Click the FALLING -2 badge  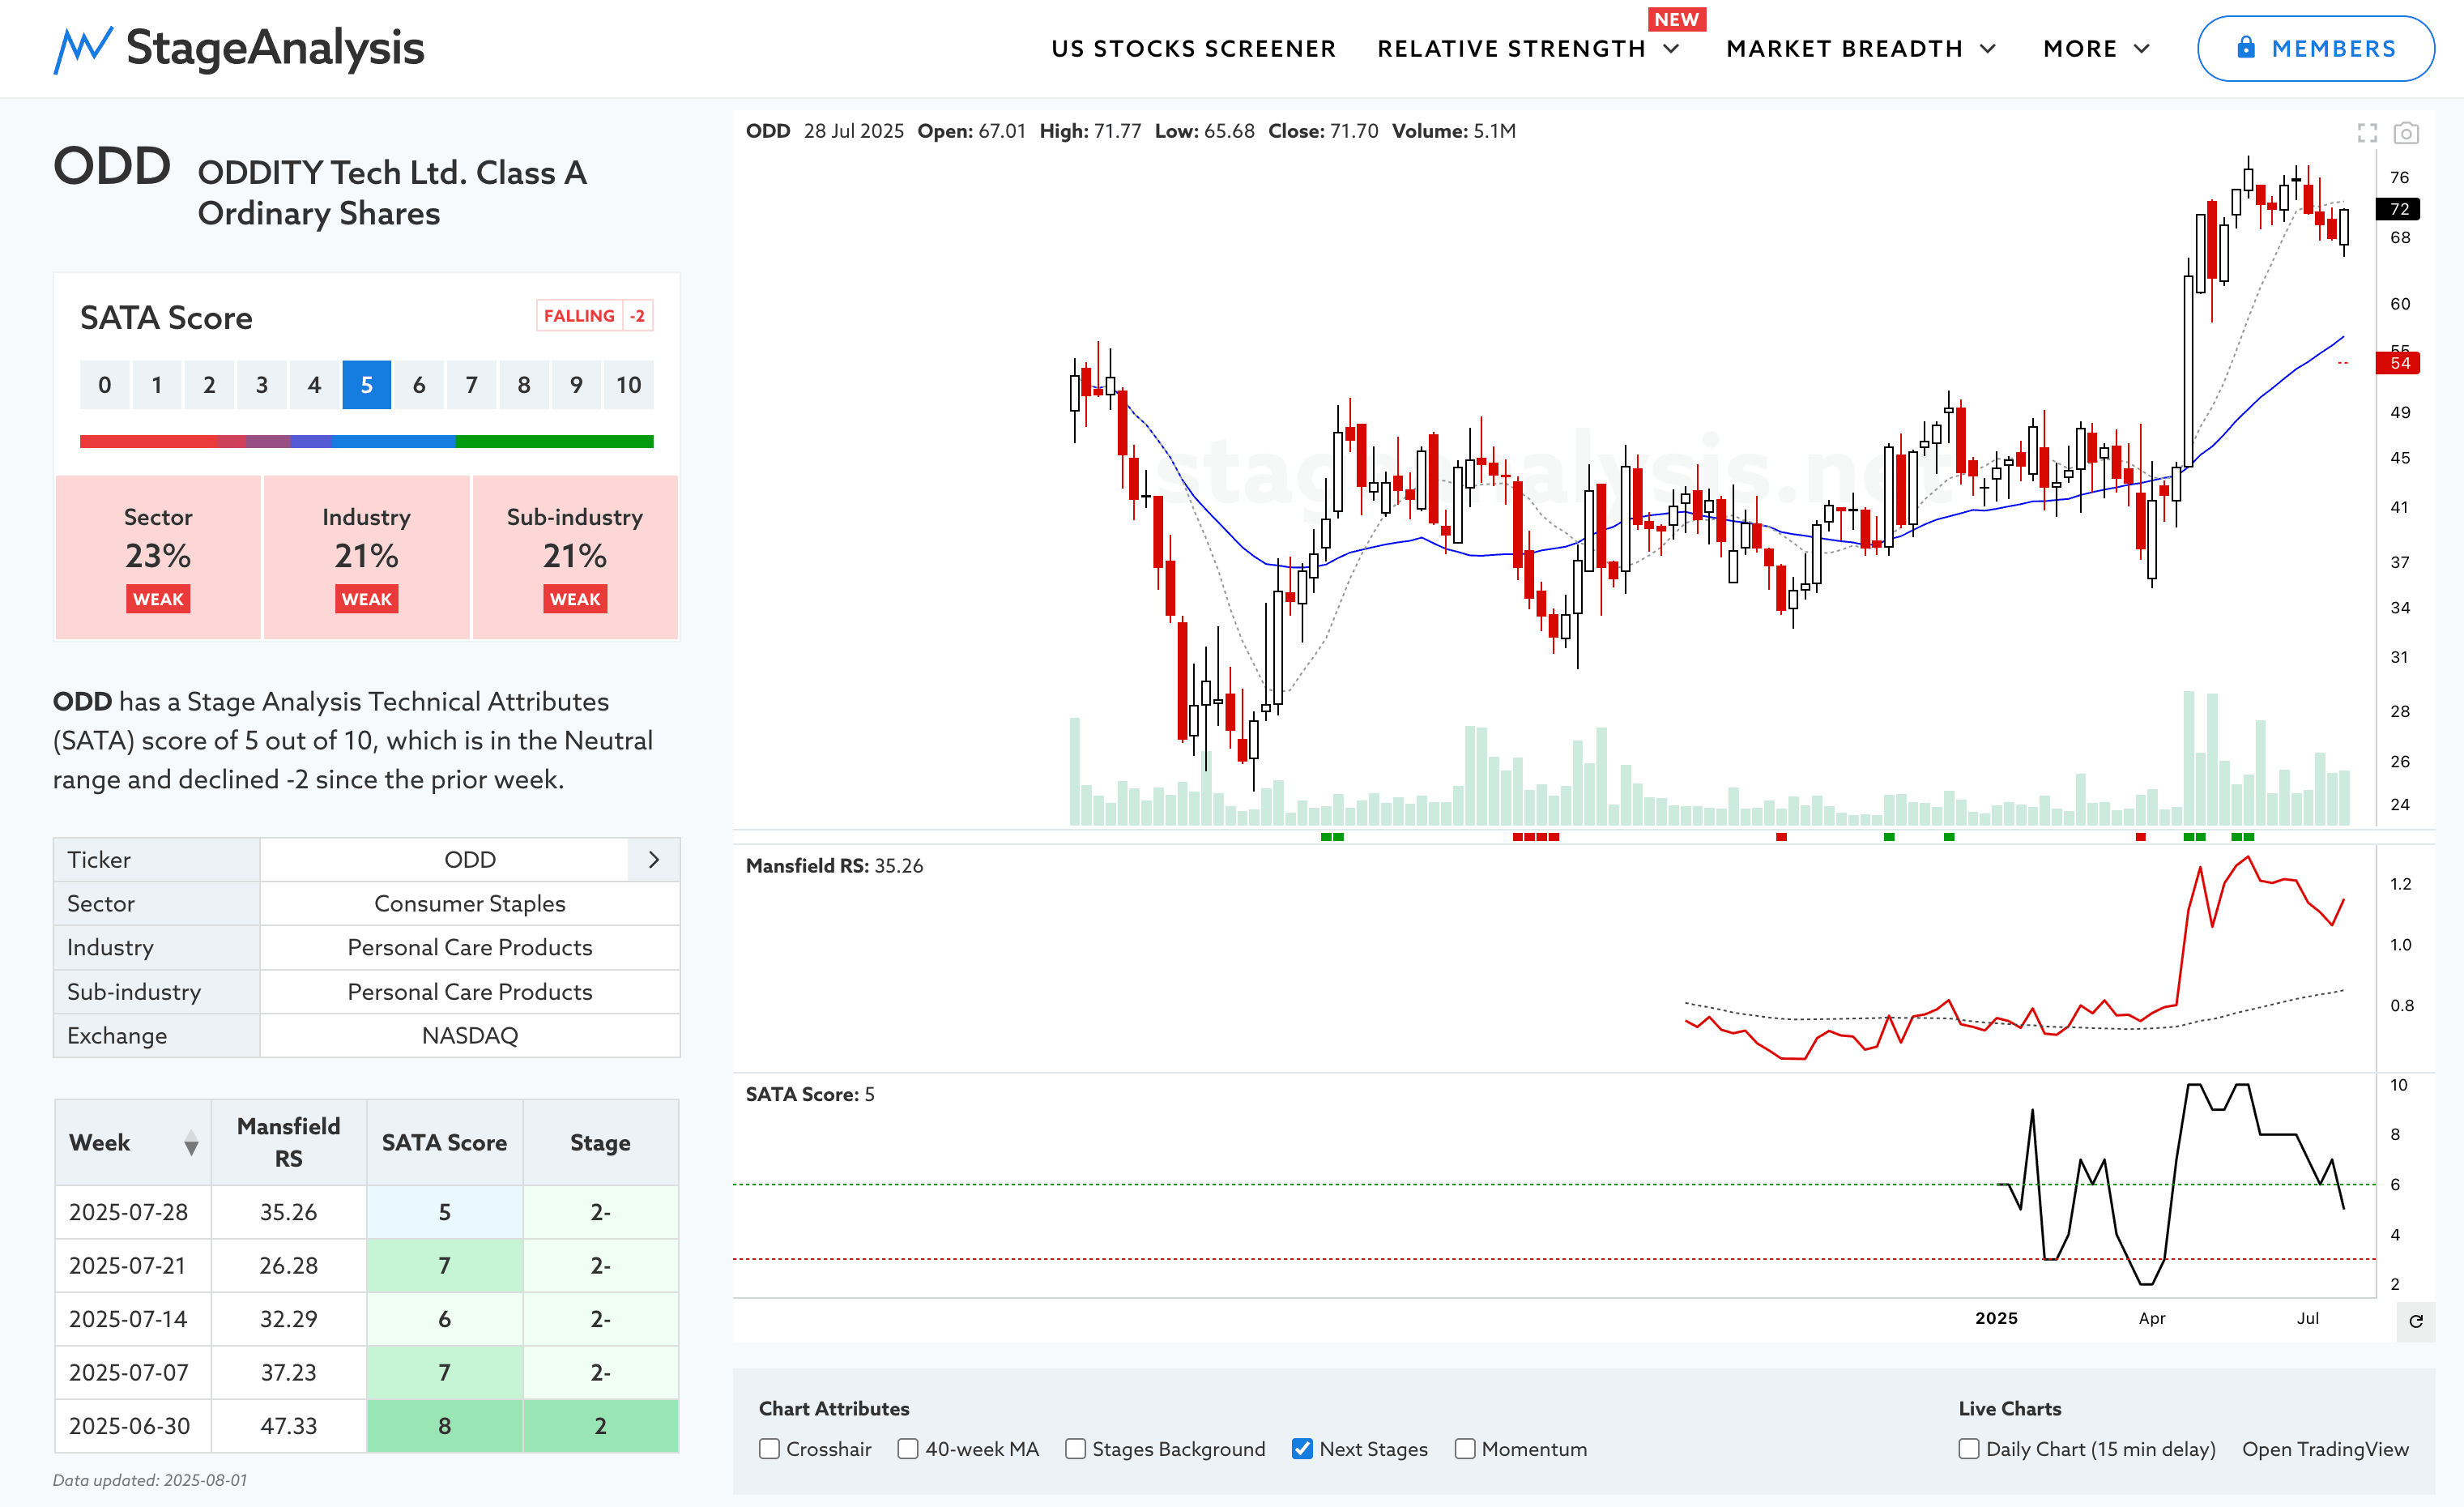[x=595, y=316]
